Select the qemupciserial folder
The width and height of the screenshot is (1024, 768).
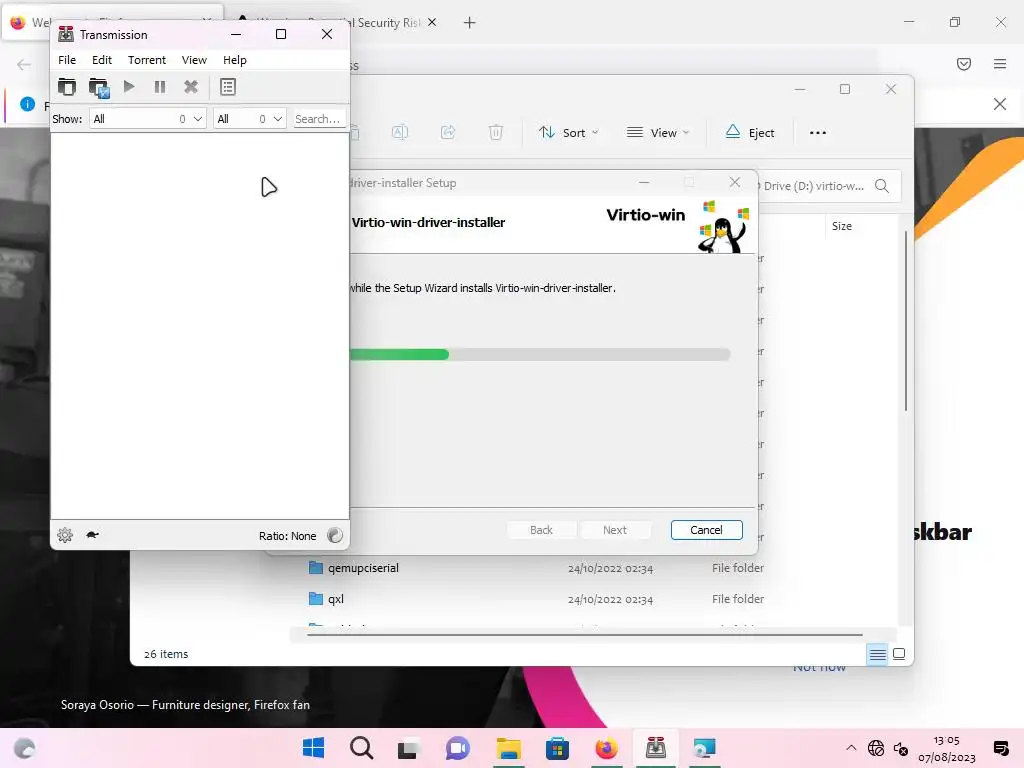[x=363, y=568]
